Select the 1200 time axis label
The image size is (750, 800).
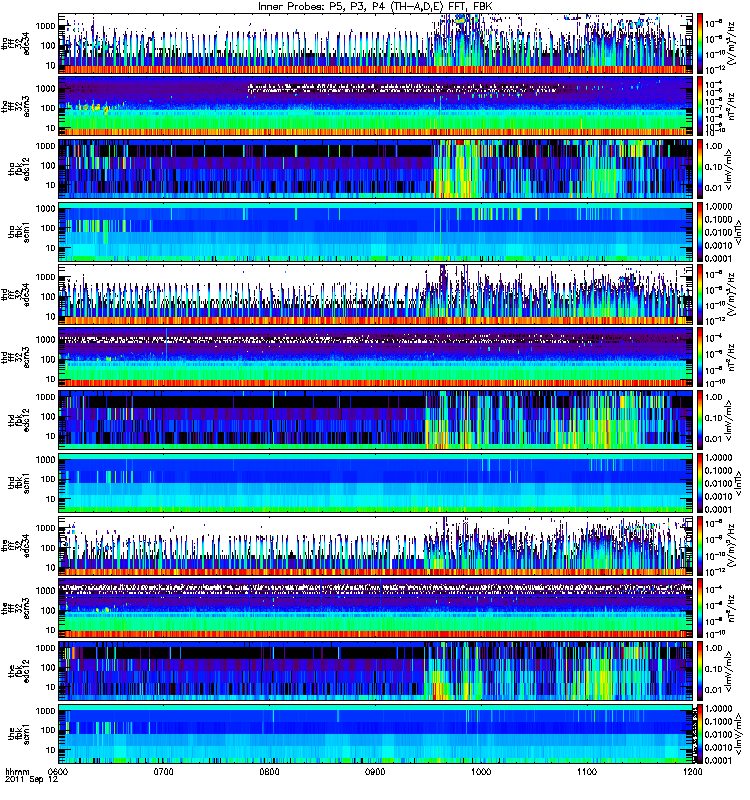tap(692, 771)
